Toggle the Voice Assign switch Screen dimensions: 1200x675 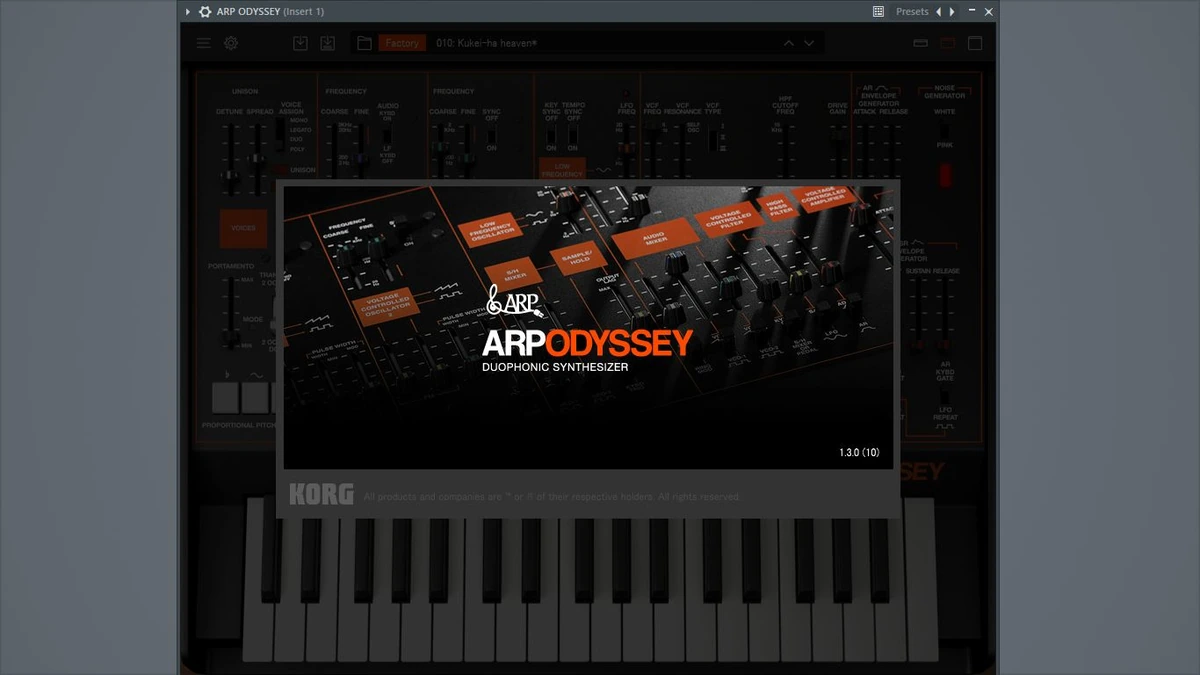(282, 135)
